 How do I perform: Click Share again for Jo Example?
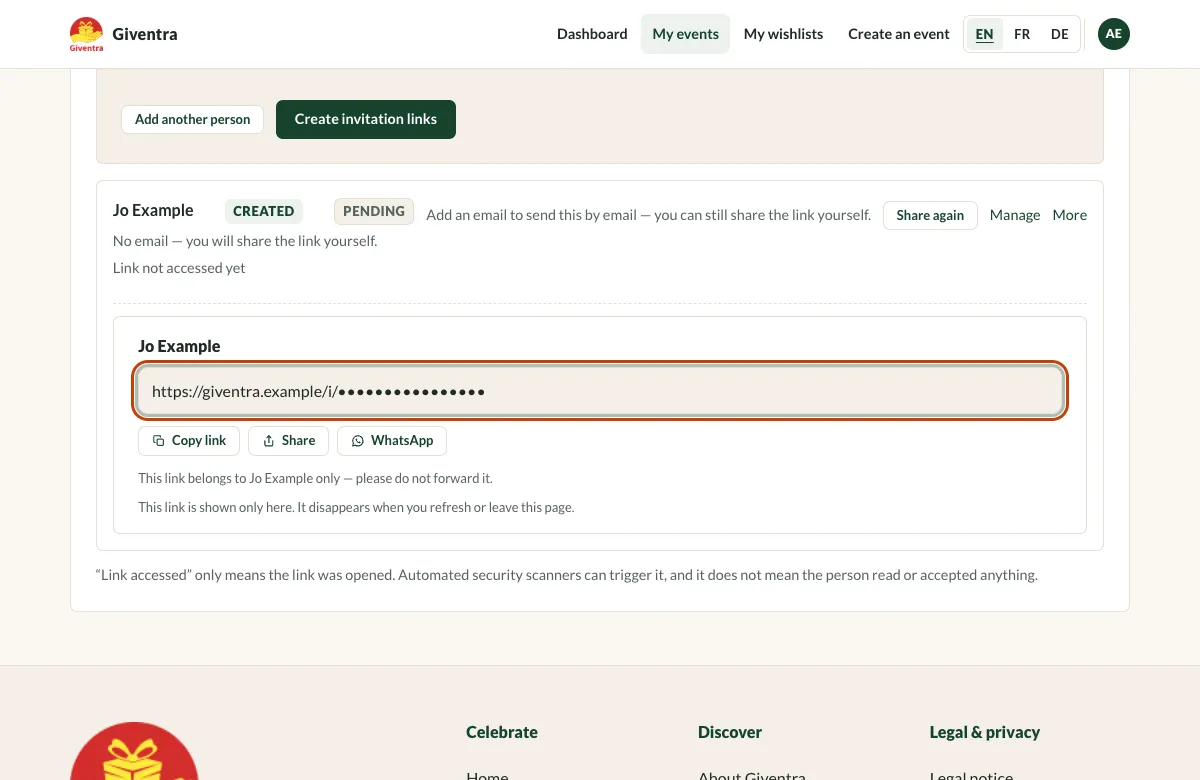[x=930, y=215]
